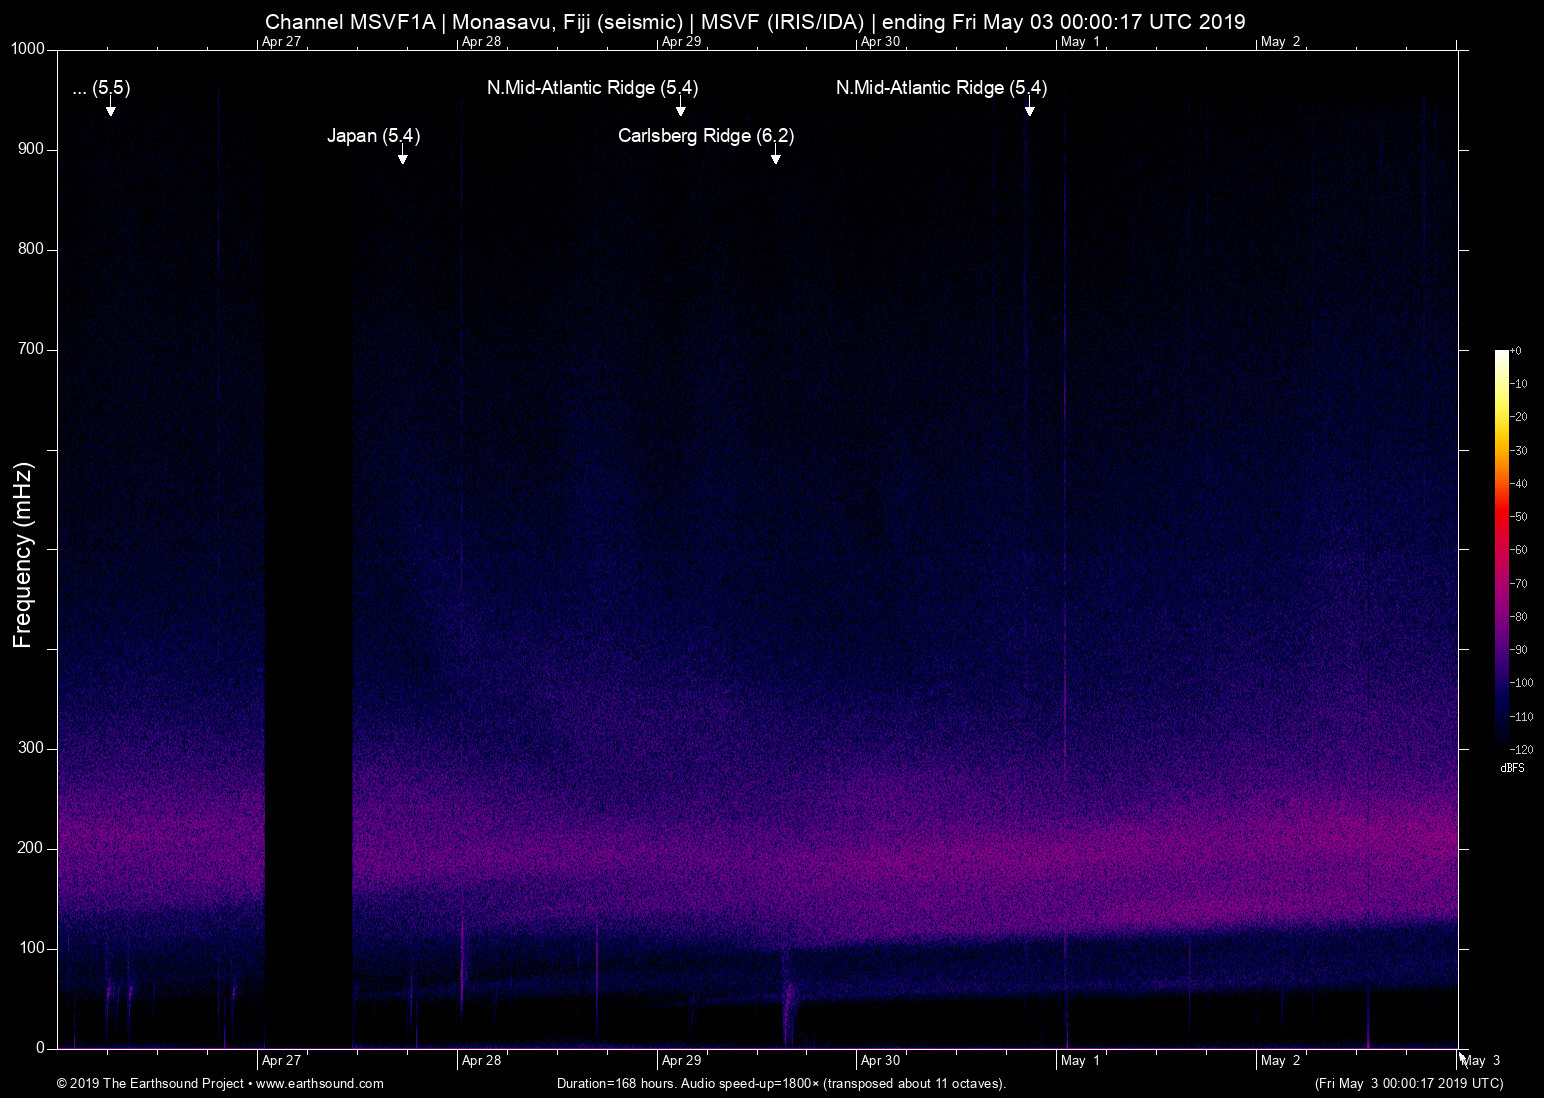This screenshot has width=1544, height=1098.
Task: Click the dBFS color scale bar
Action: [x=1502, y=549]
